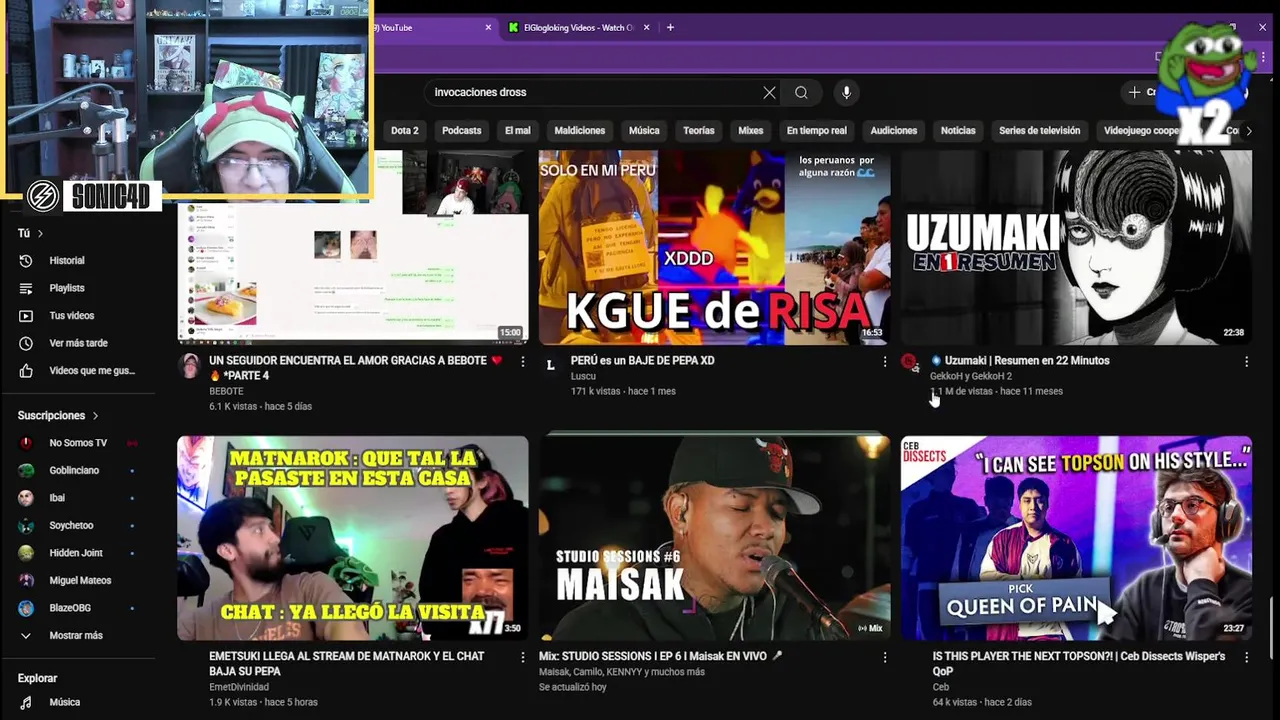Open Playlists in the sidebar
This screenshot has height=720, width=1280.
point(67,288)
